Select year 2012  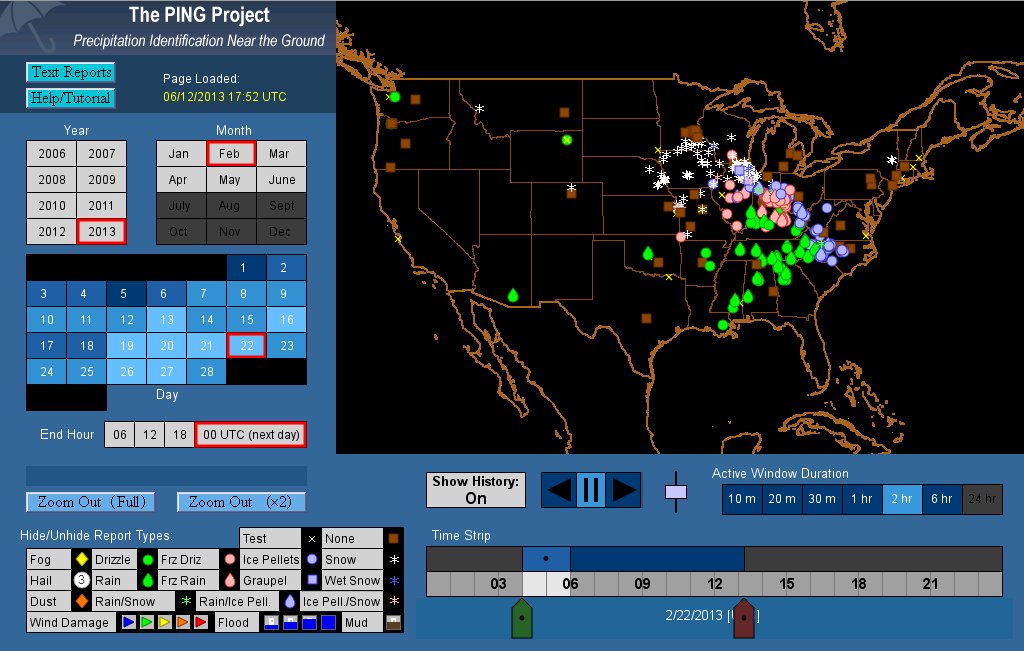52,232
